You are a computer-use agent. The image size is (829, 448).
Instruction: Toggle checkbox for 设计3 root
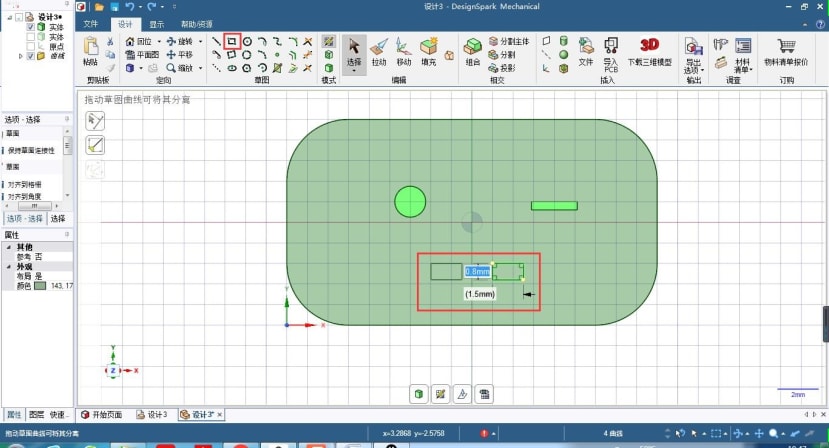(19, 17)
